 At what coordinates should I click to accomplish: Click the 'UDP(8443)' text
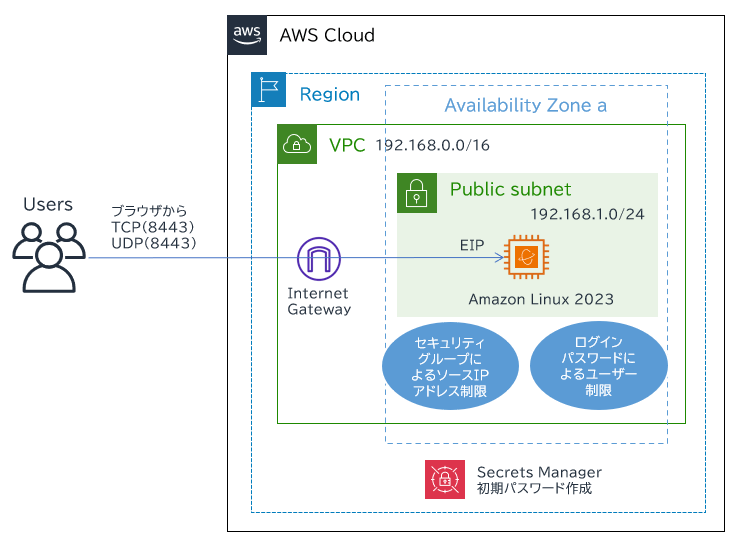click(153, 243)
